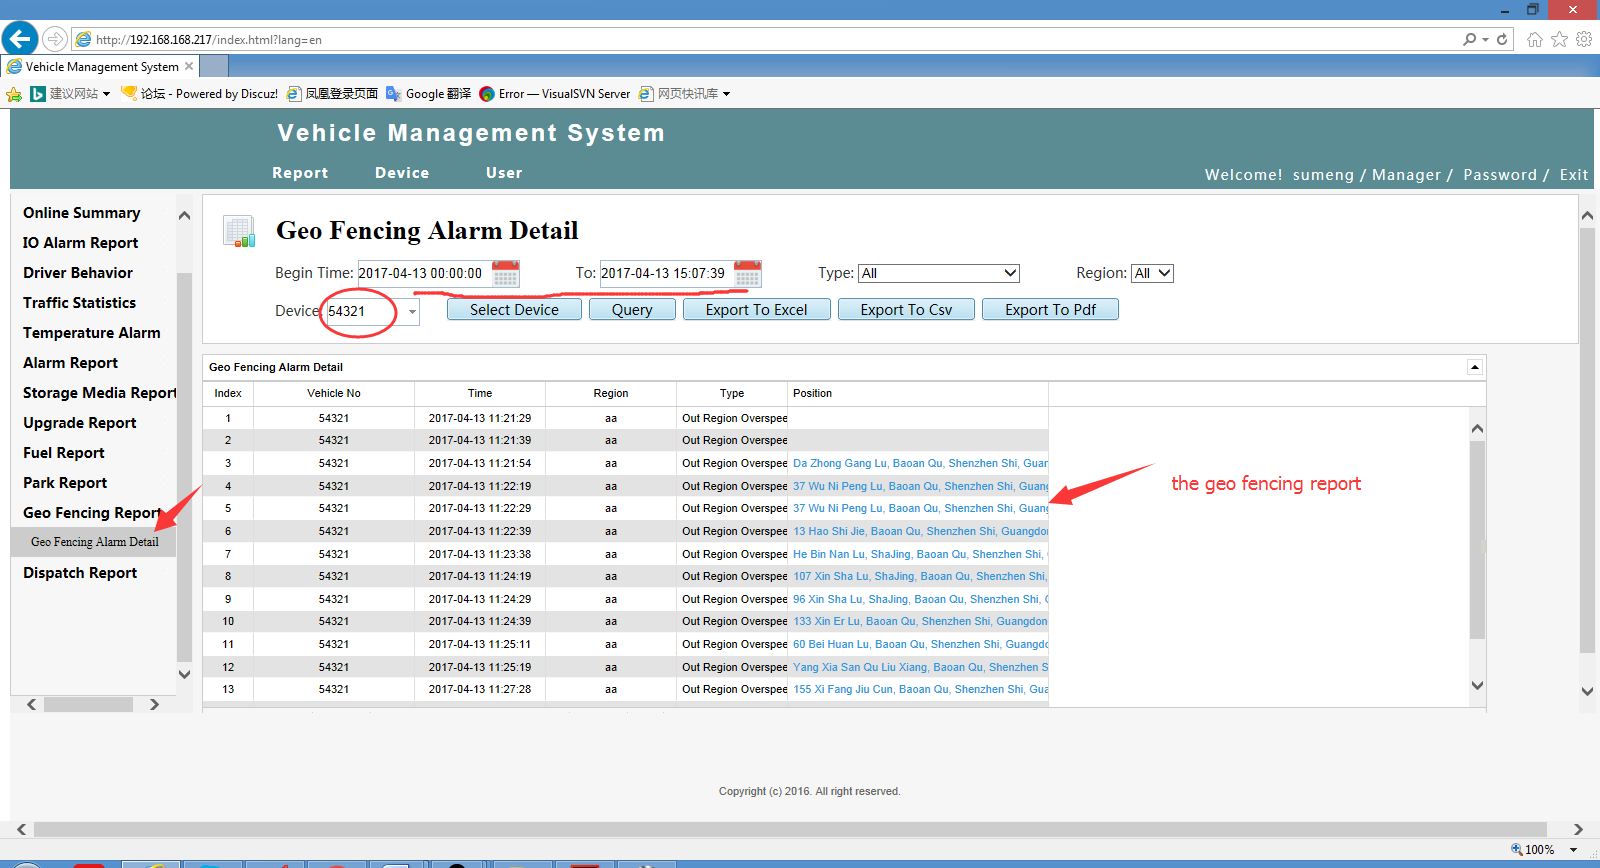Click Export To Excel button
The width and height of the screenshot is (1600, 868).
click(756, 310)
